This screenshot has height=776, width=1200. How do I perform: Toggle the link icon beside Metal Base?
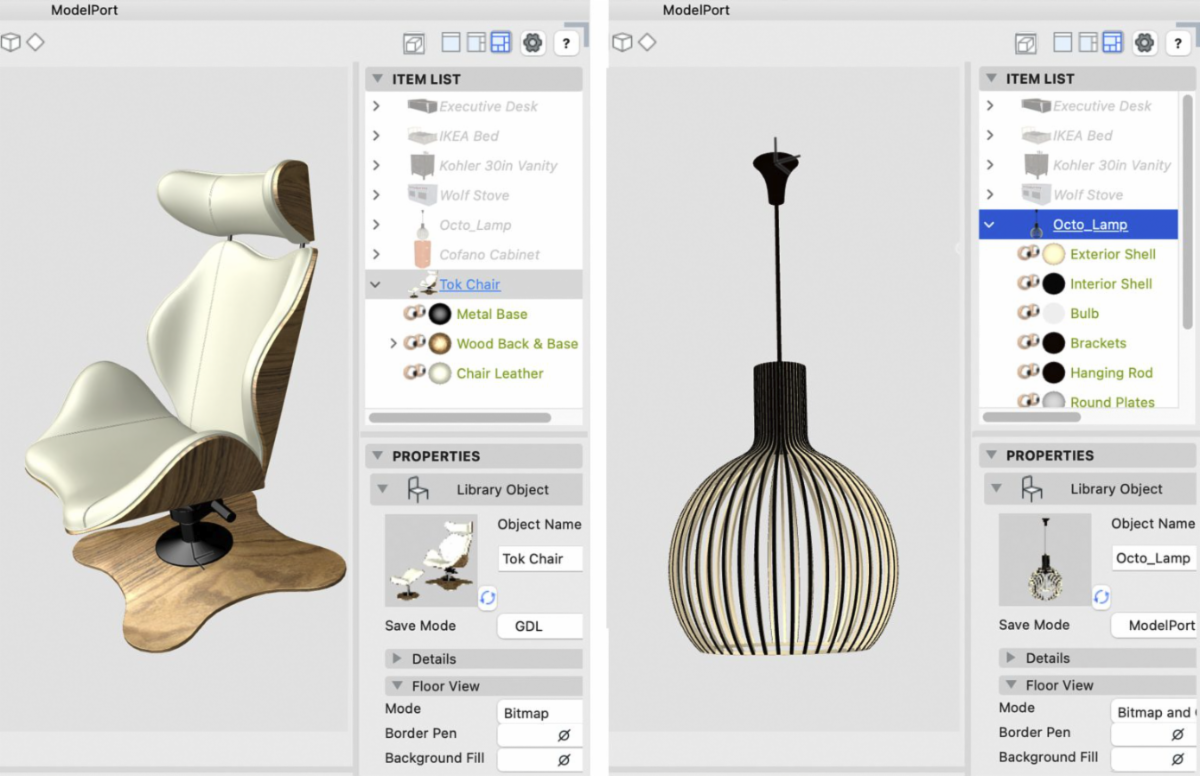pos(413,314)
